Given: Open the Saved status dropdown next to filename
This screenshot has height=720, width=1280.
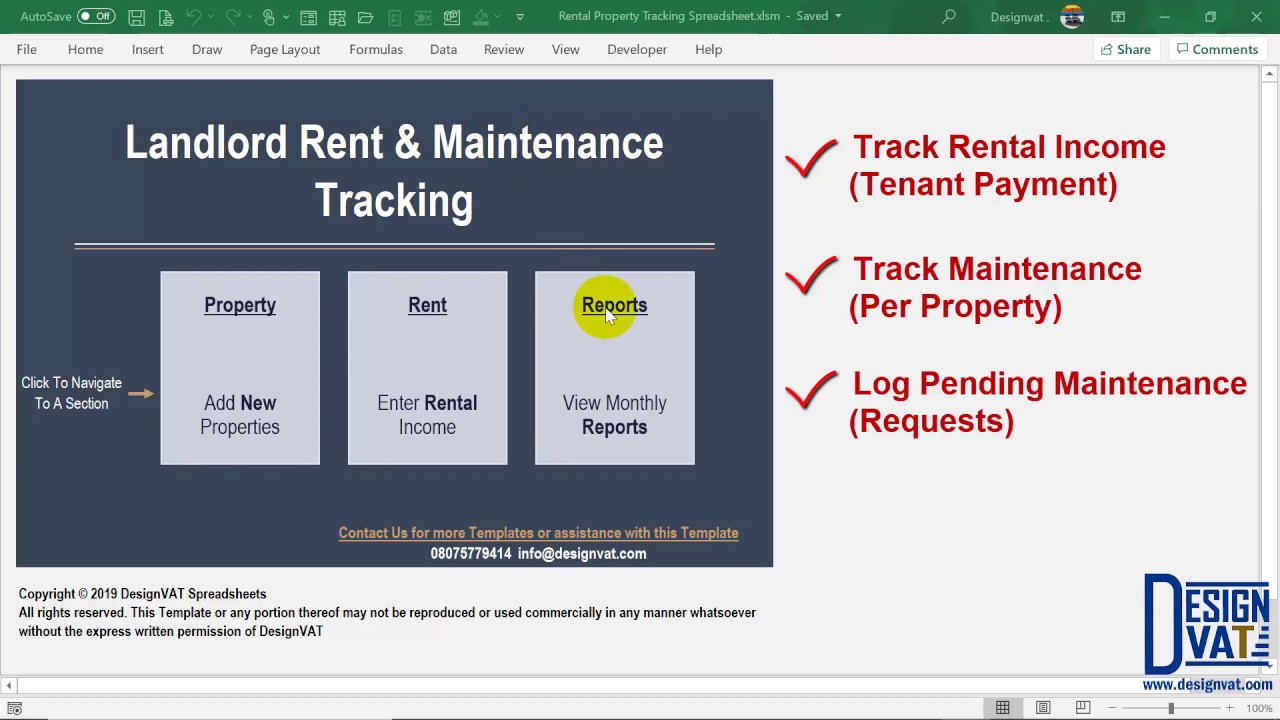Looking at the screenshot, I should 838,16.
